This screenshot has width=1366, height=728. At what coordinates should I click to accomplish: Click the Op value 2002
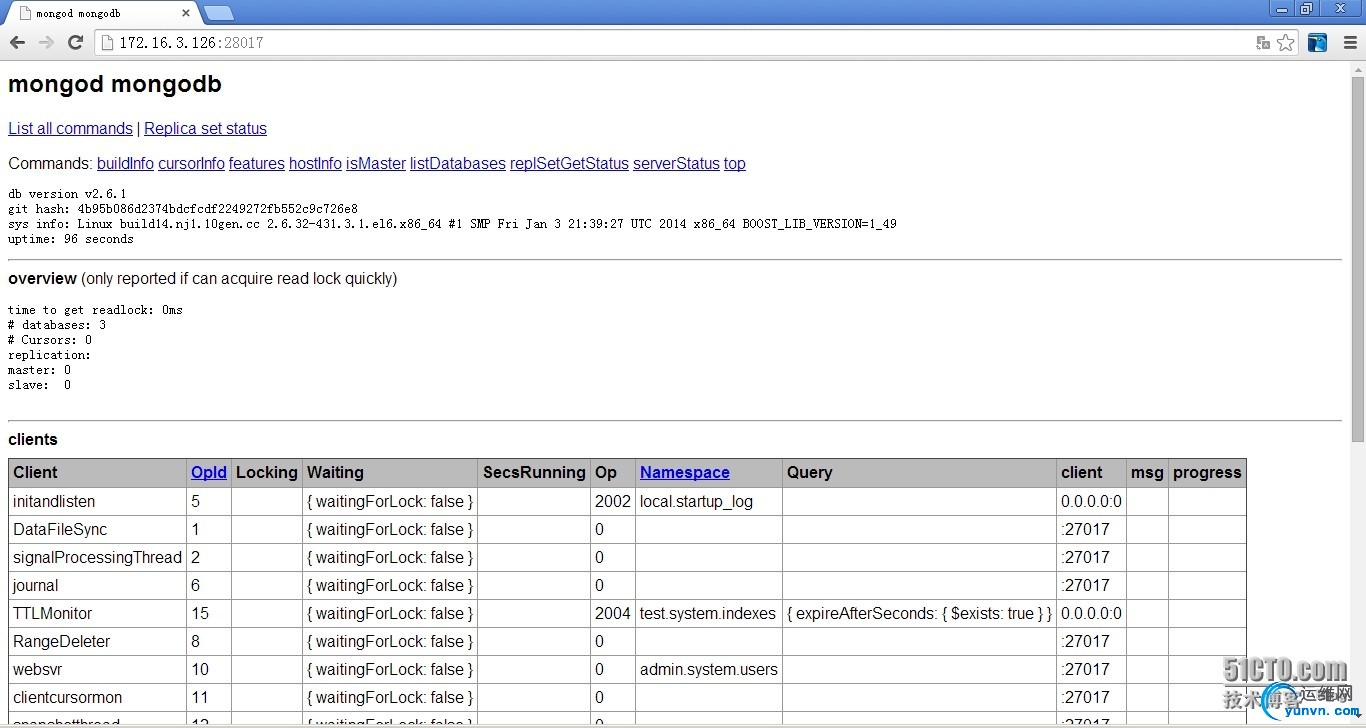pyautogui.click(x=613, y=501)
